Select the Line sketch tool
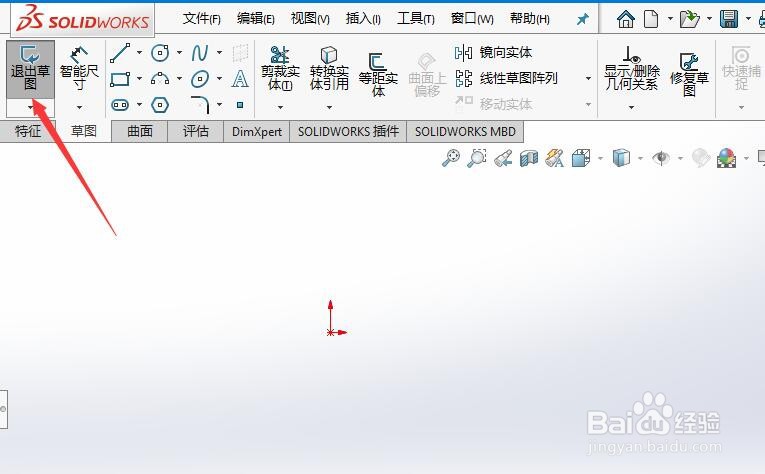The width and height of the screenshot is (765, 474). click(x=120, y=53)
